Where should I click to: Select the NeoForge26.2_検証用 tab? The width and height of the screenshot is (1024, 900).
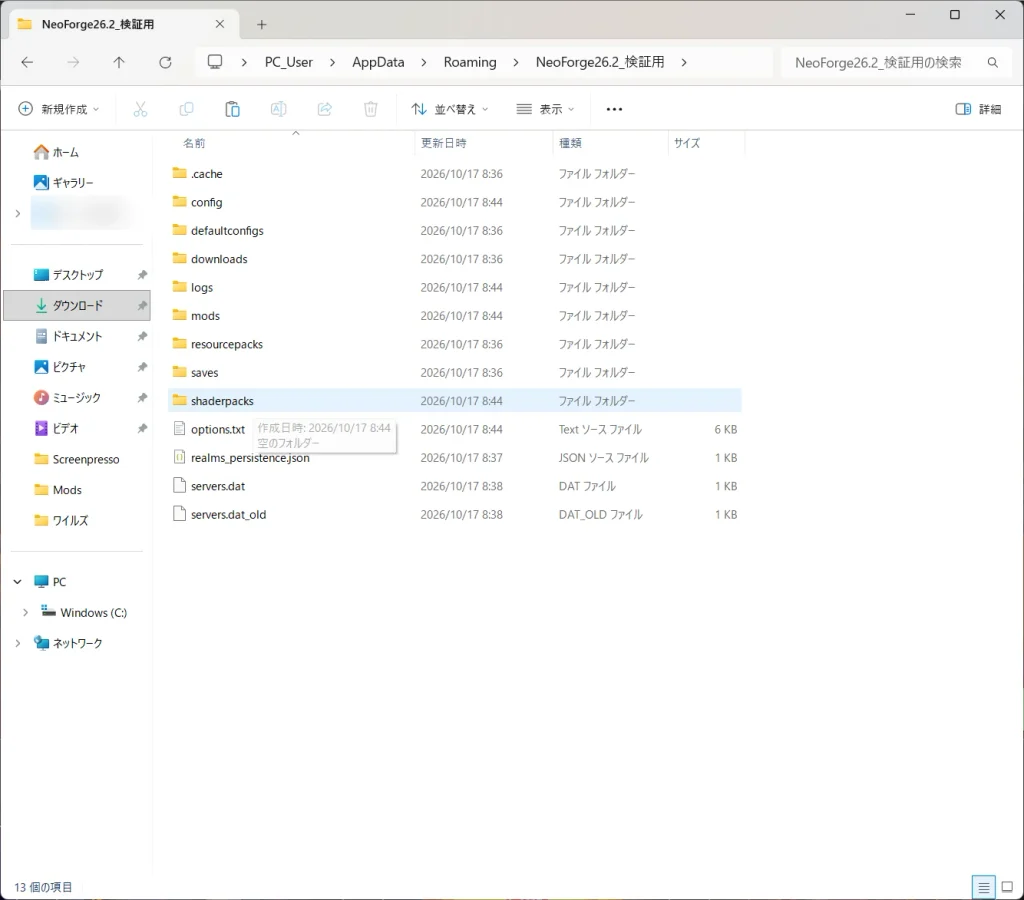pos(124,24)
